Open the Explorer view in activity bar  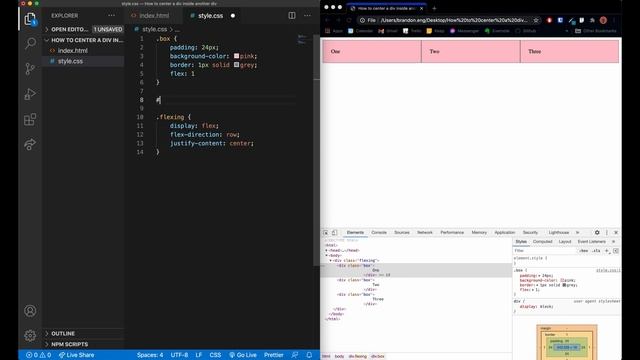click(30, 19)
